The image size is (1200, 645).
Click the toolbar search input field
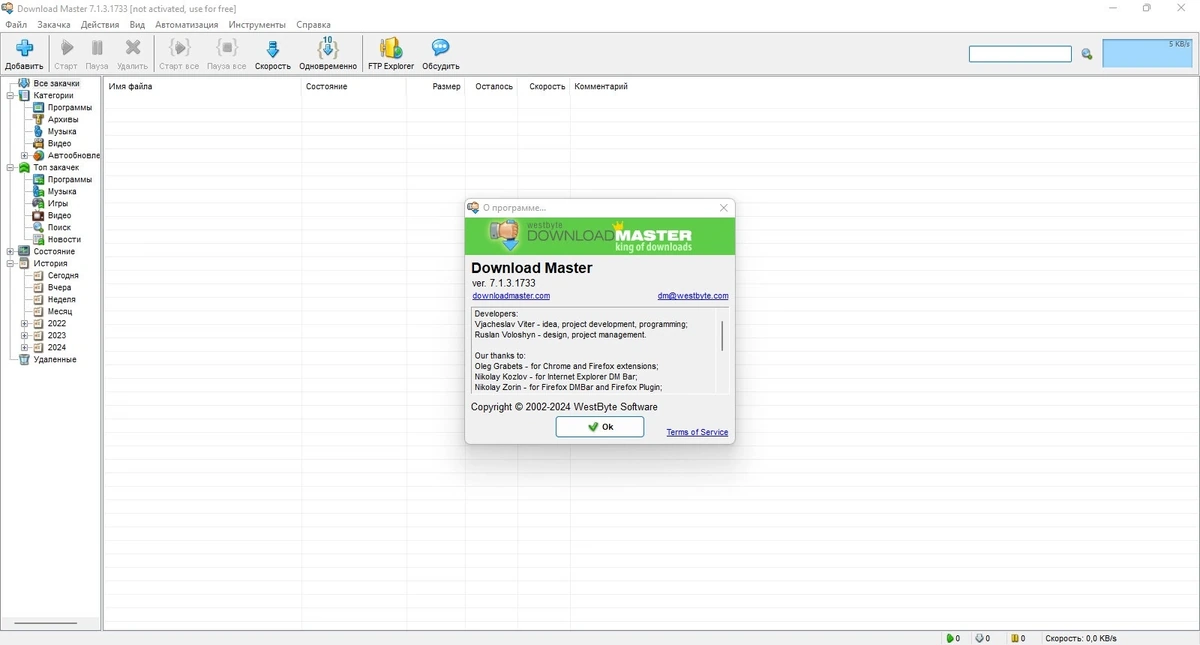(1020, 54)
